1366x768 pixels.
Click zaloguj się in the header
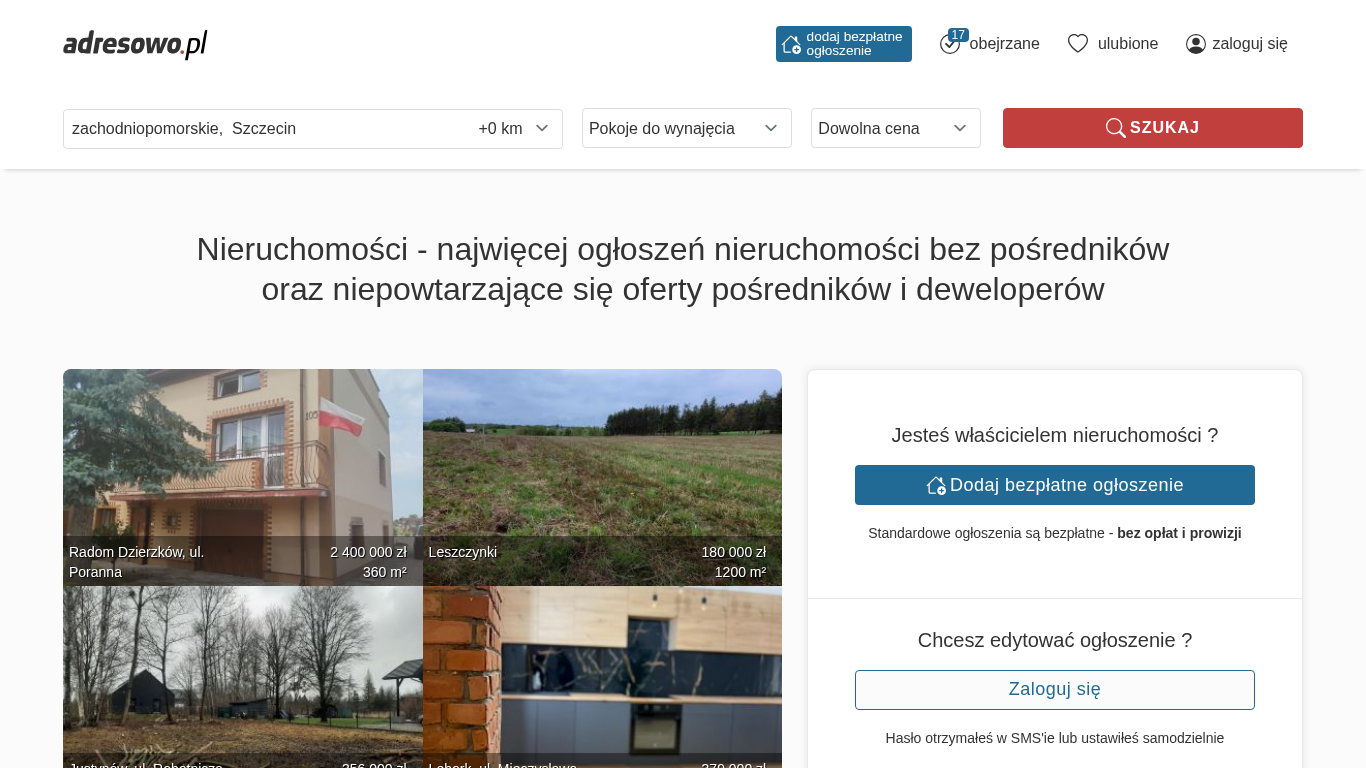pyautogui.click(x=1249, y=44)
